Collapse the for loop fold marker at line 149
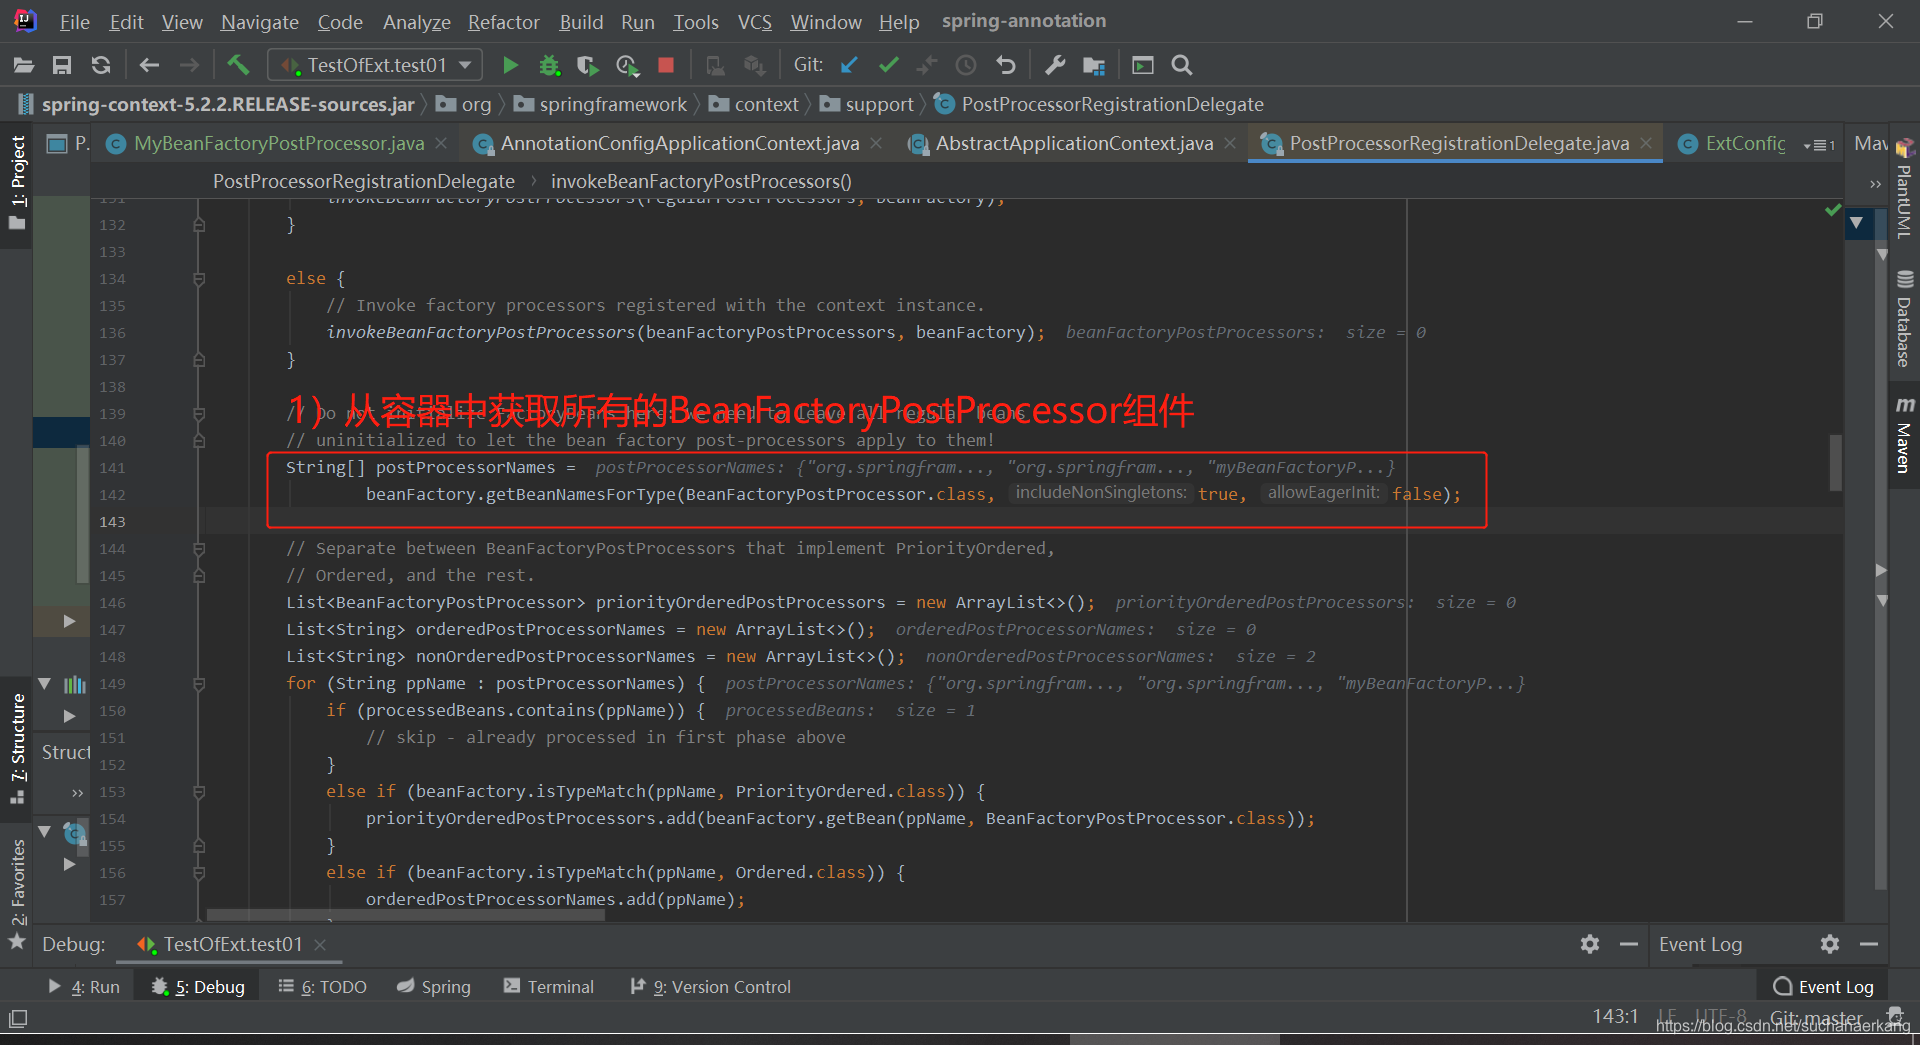The image size is (1920, 1045). coord(199,684)
